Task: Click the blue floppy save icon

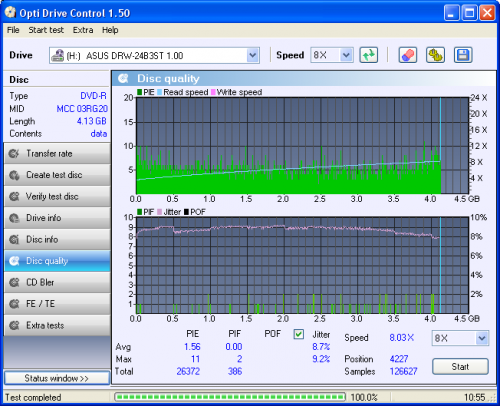Action: [463, 55]
